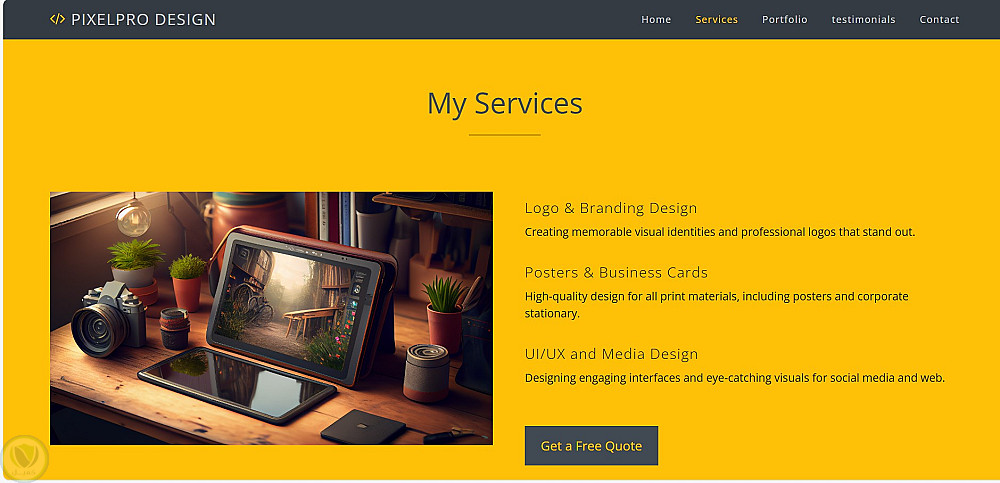This screenshot has width=1000, height=483.
Task: Click the print materials description text
Action: tap(716, 304)
